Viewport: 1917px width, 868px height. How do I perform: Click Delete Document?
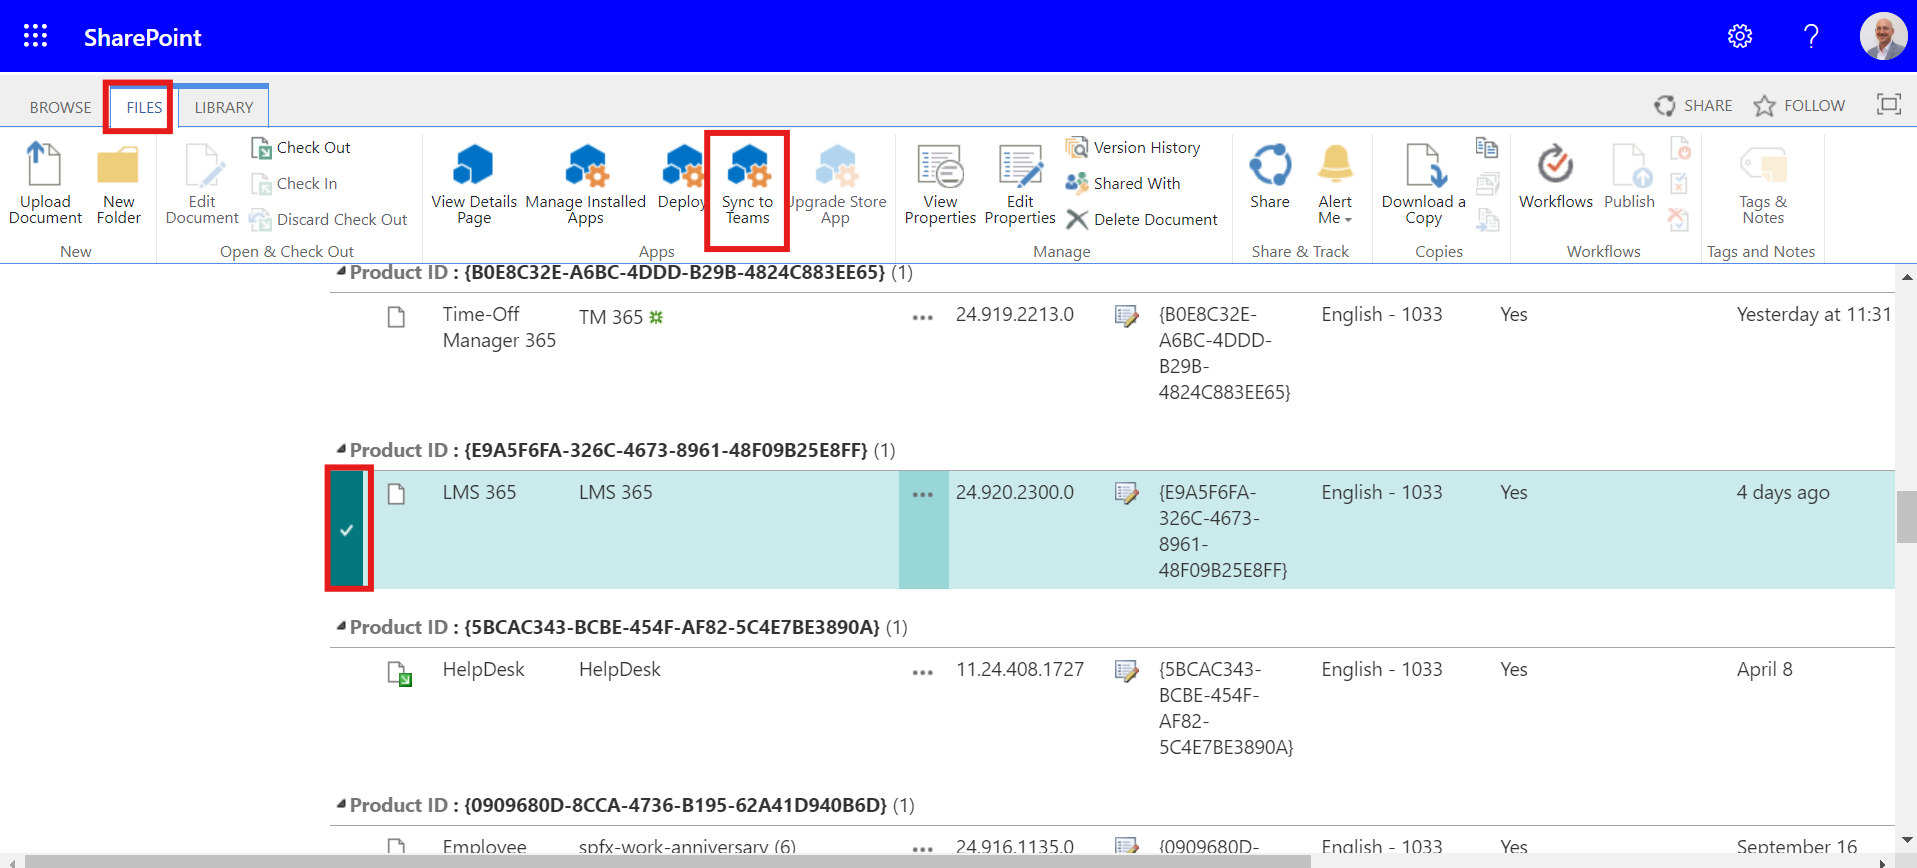point(1142,220)
